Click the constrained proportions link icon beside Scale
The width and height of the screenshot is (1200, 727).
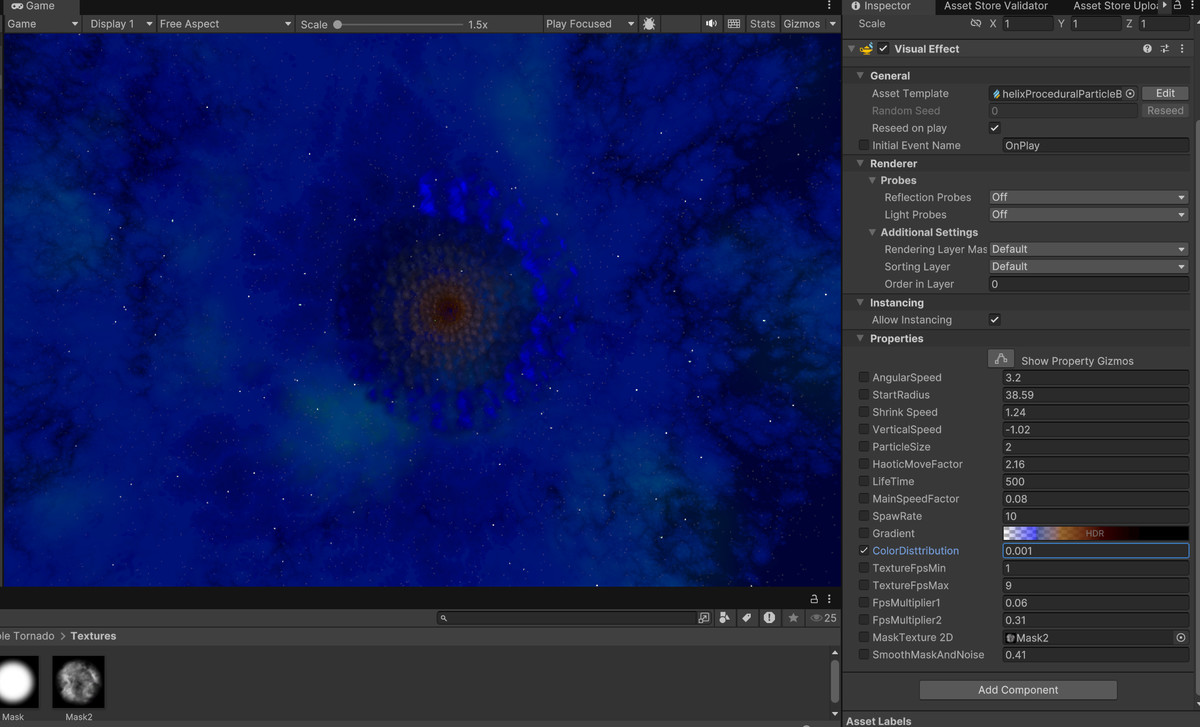pyautogui.click(x=976, y=23)
